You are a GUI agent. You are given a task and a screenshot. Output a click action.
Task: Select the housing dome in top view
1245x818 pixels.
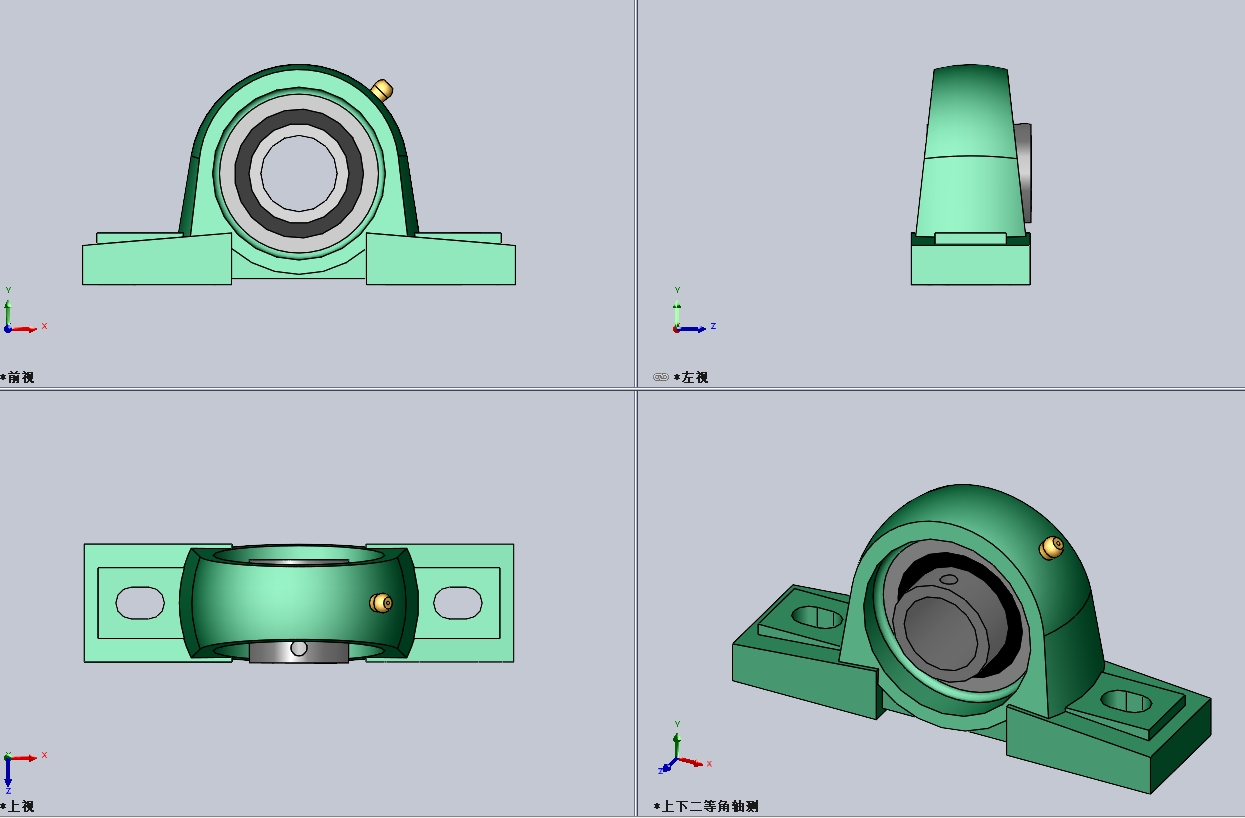click(299, 602)
